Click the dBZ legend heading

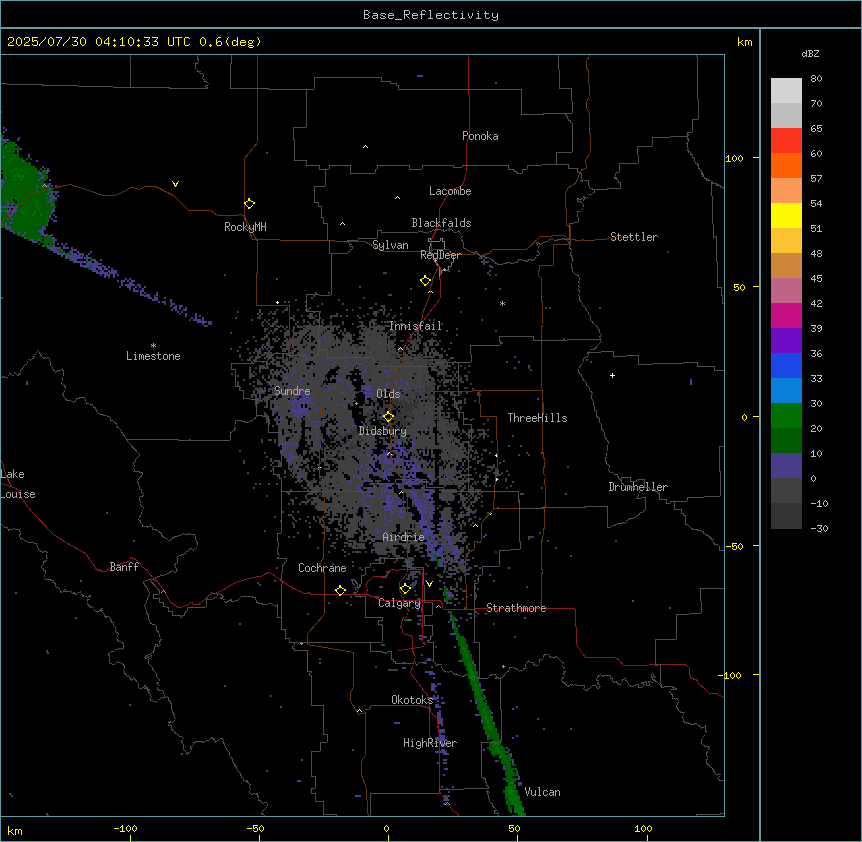point(810,53)
